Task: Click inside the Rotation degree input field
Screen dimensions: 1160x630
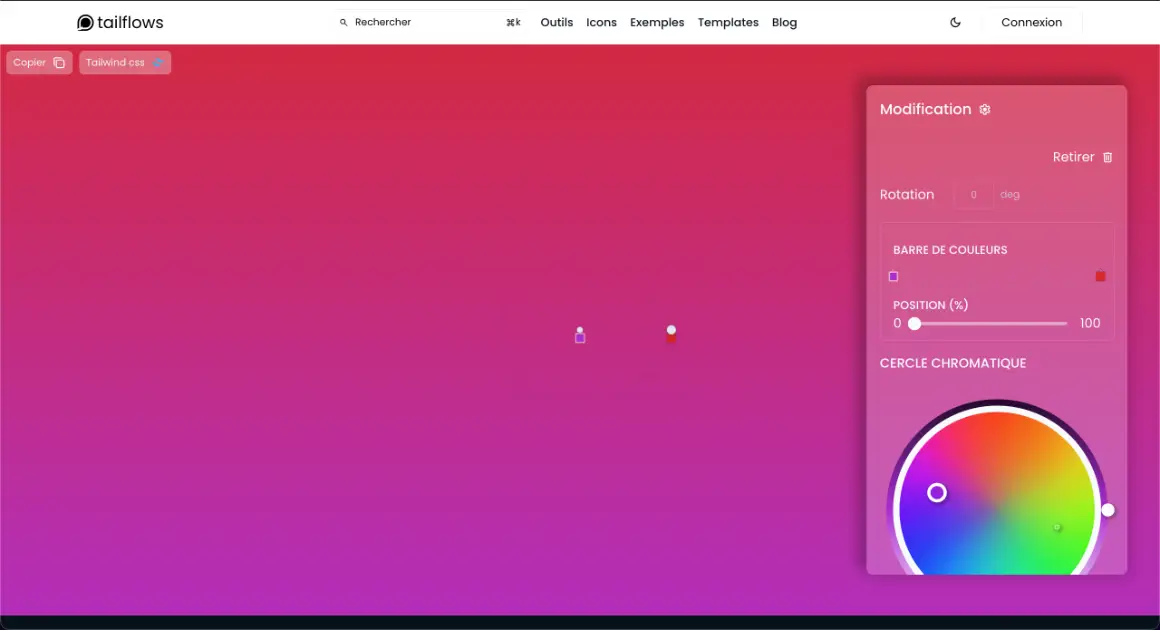Action: 973,194
